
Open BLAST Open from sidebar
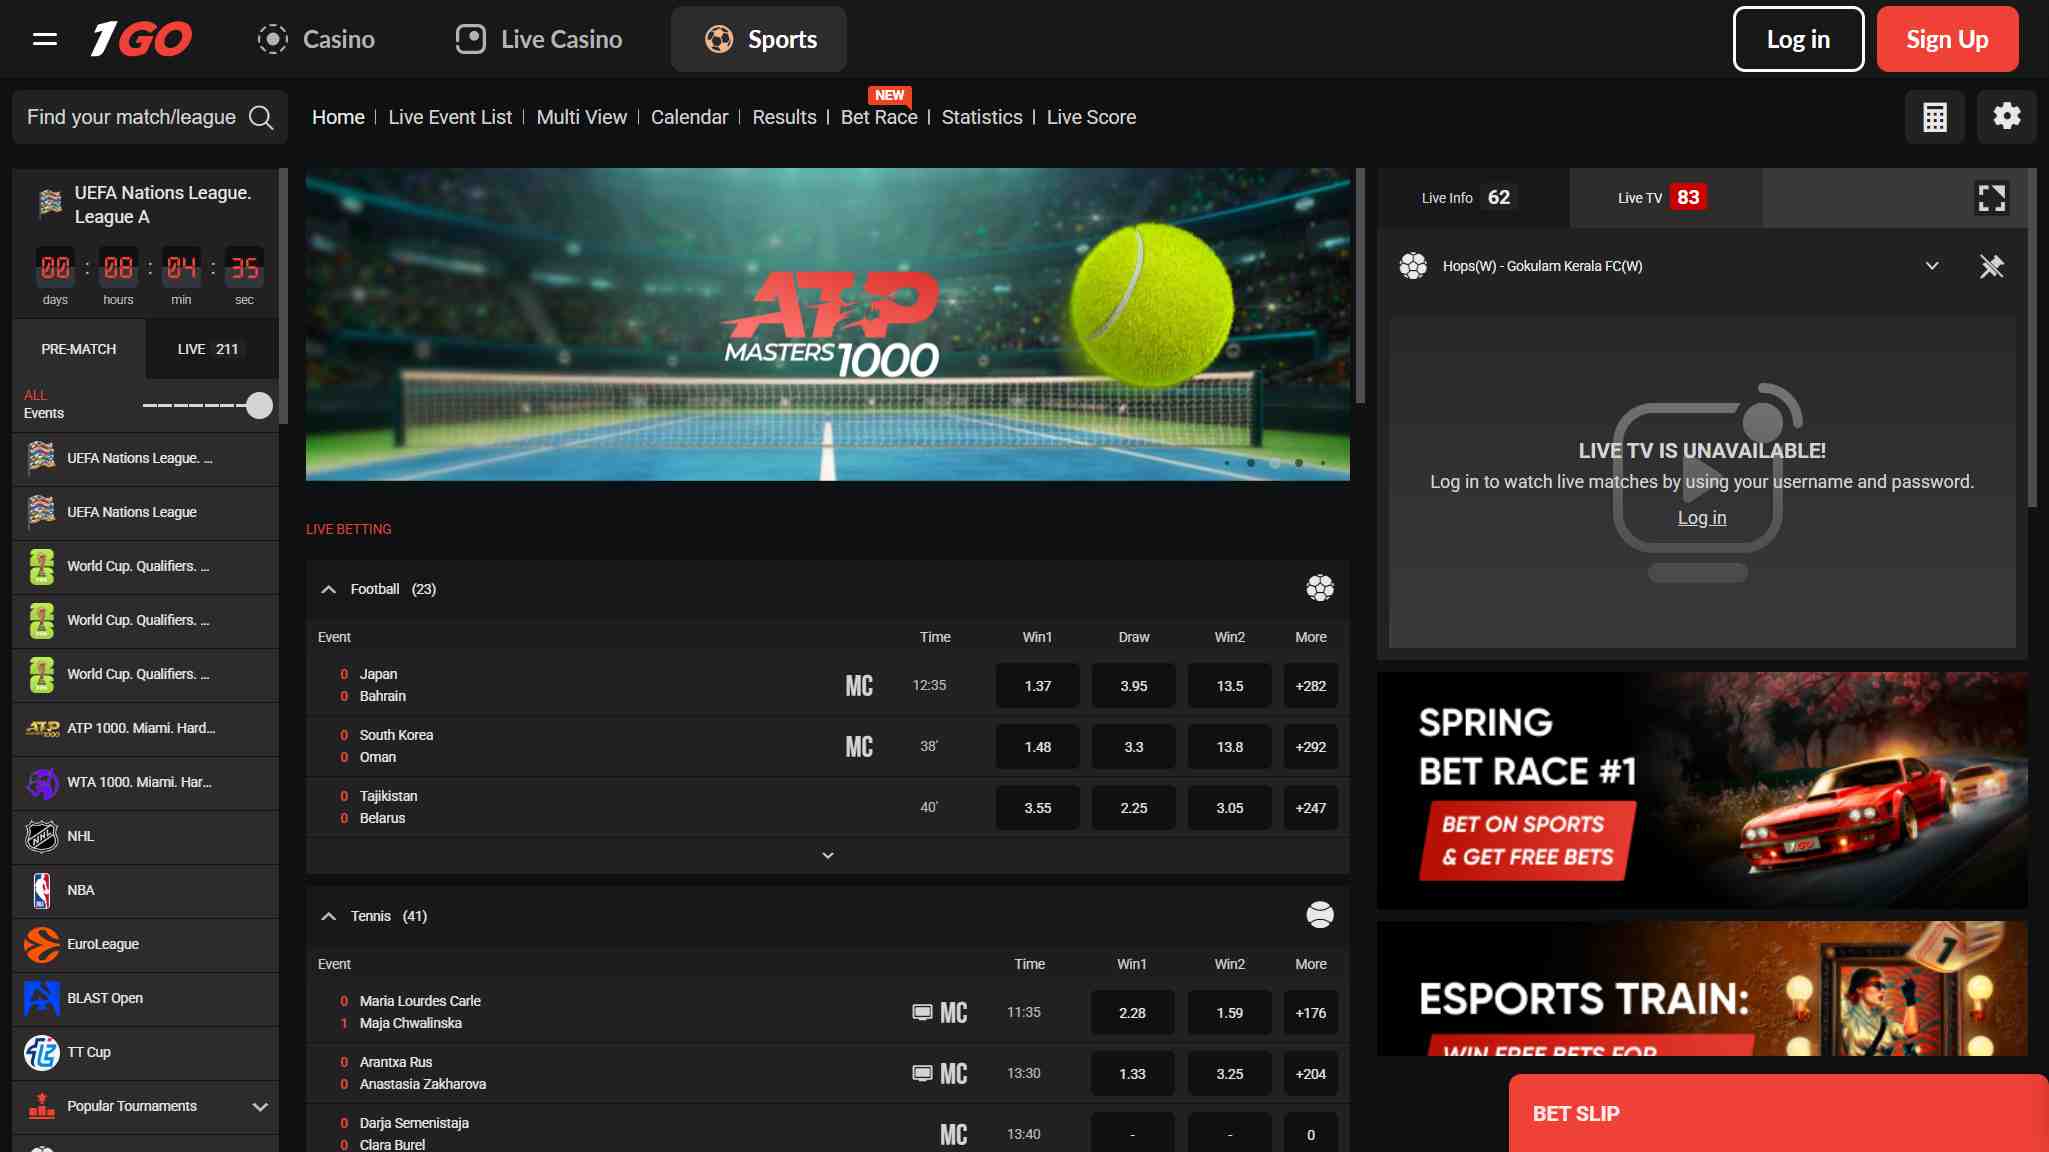[146, 998]
